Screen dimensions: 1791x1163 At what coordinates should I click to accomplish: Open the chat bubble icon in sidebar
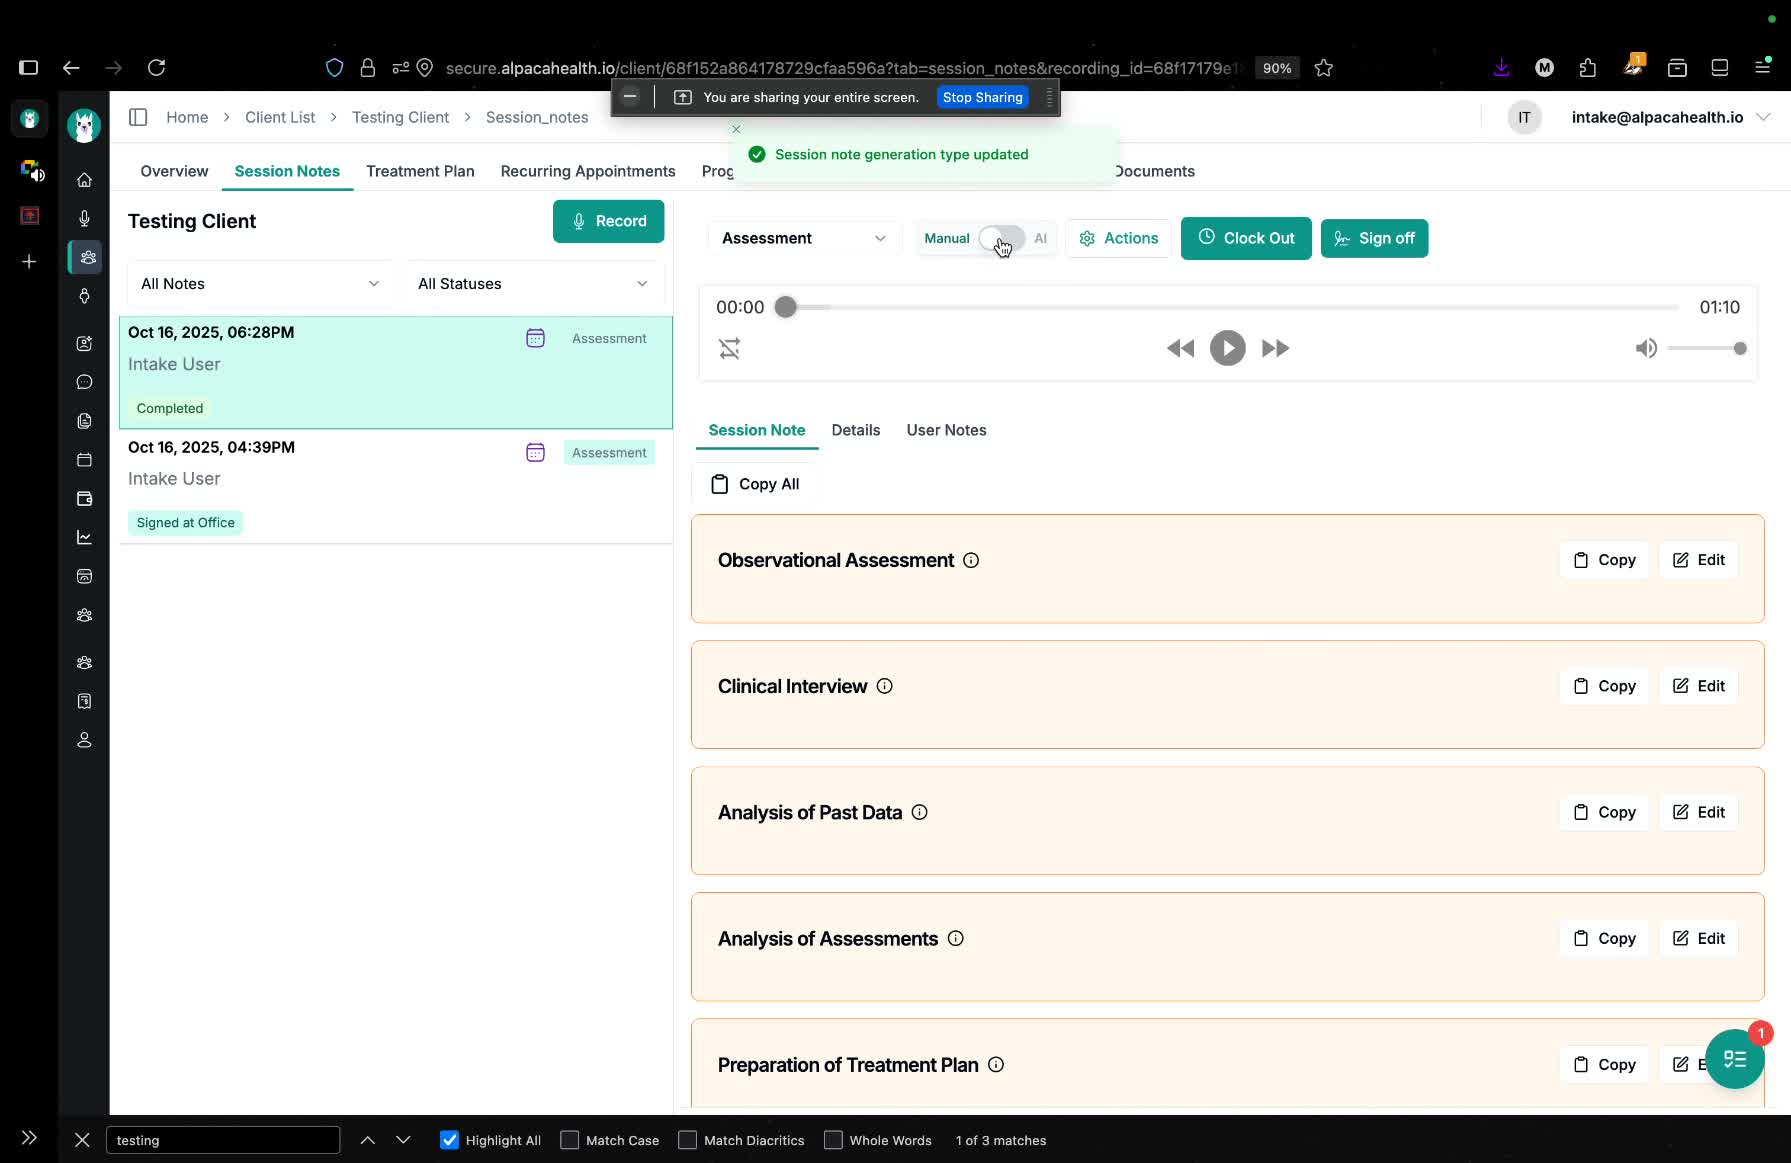click(84, 382)
